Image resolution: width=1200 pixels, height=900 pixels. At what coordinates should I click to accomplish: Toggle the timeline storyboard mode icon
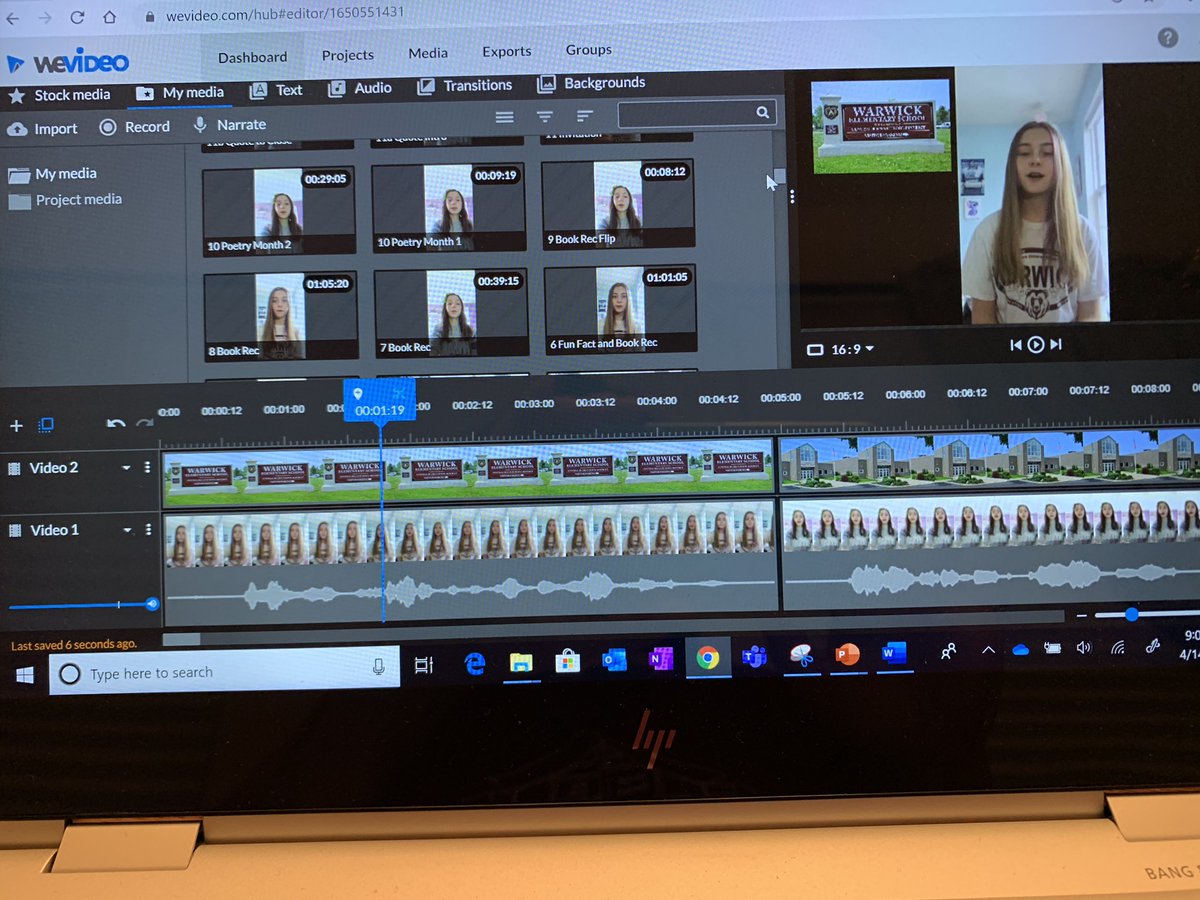46,426
